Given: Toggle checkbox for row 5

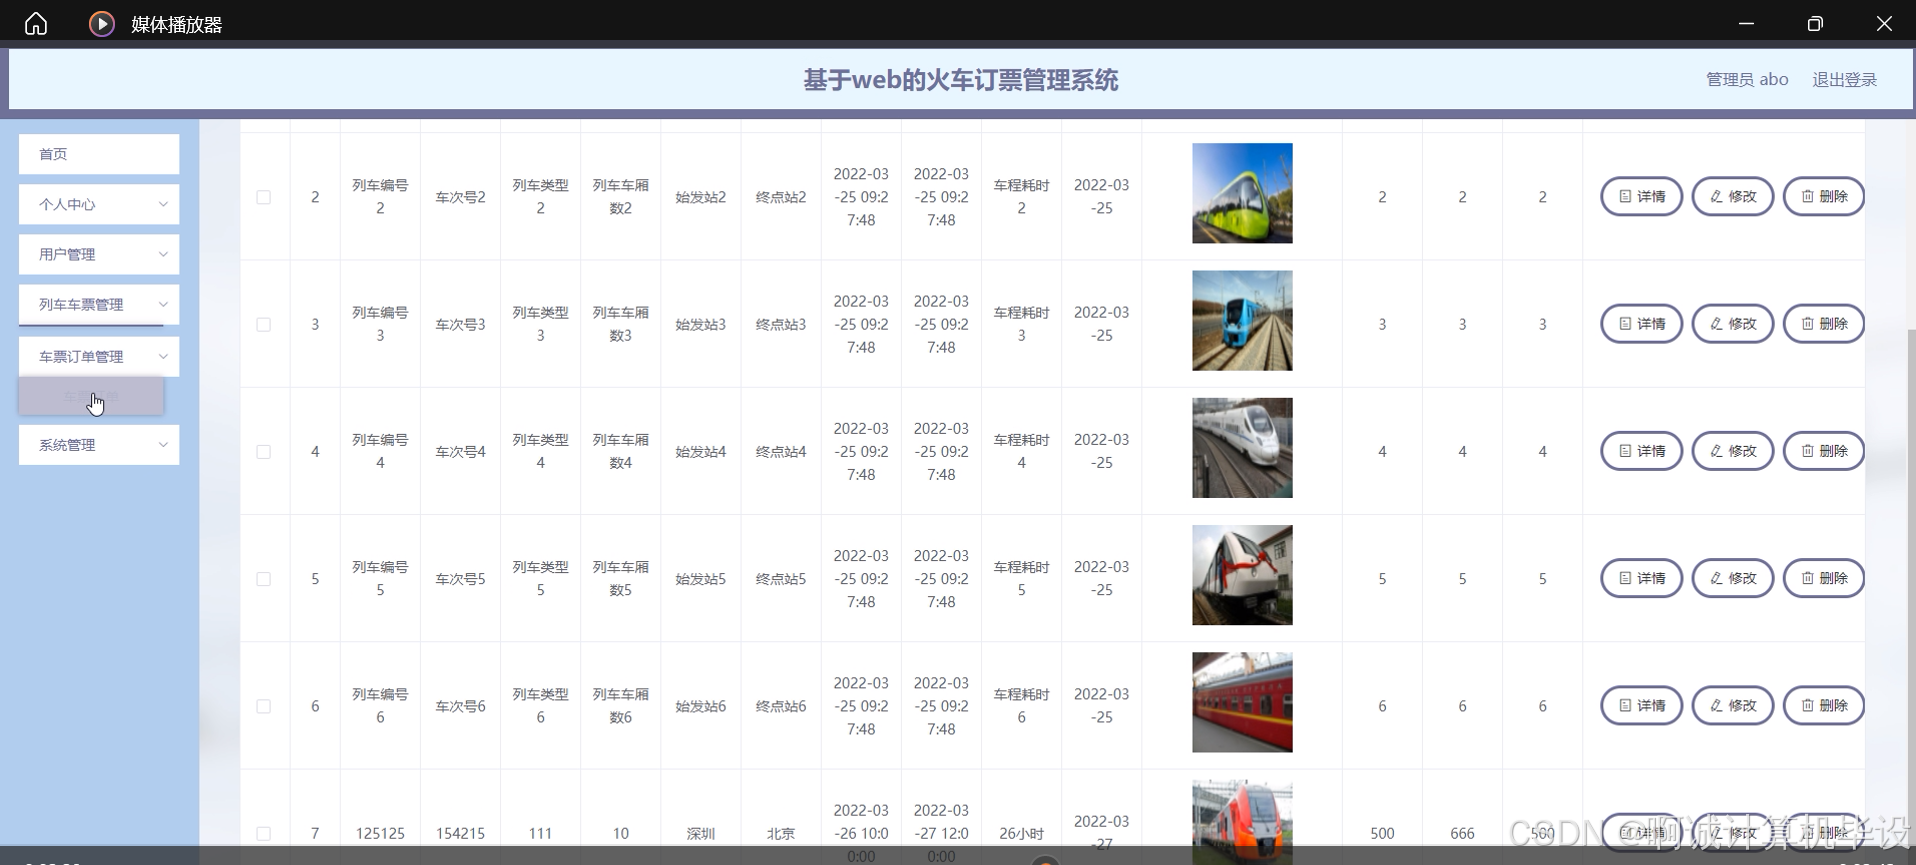Looking at the screenshot, I should [264, 579].
